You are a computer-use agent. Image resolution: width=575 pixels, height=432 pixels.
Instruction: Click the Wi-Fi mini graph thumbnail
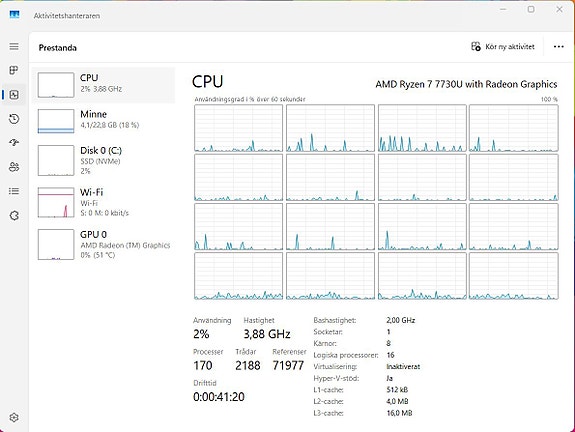56,202
